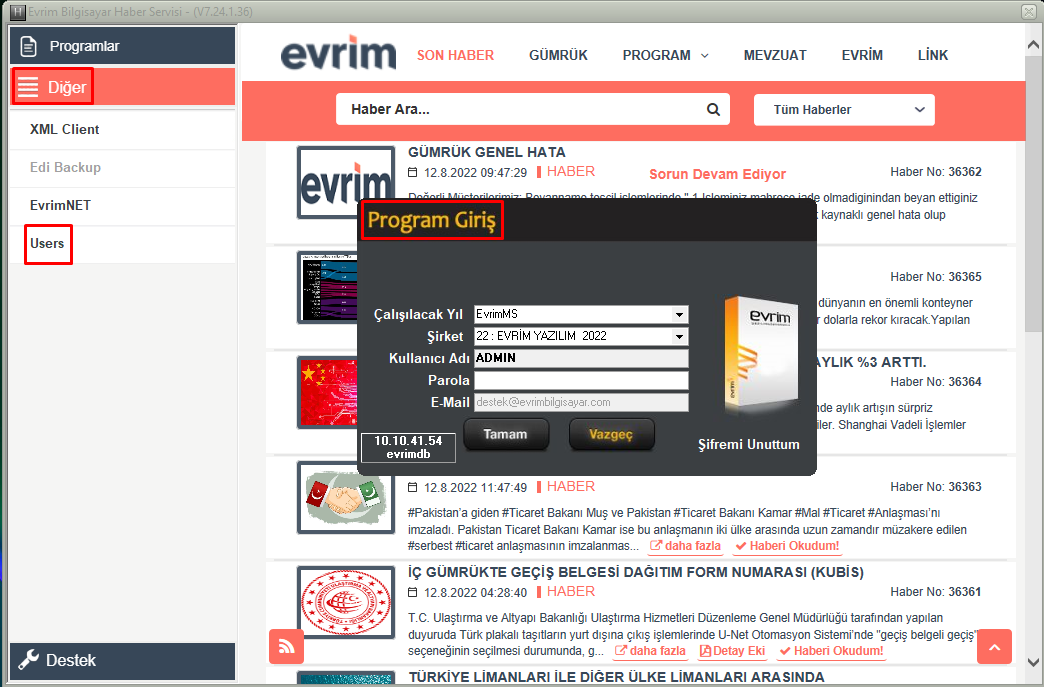Click Haberi Okudum! under Pakistan news
1044x687 pixels.
pos(787,546)
